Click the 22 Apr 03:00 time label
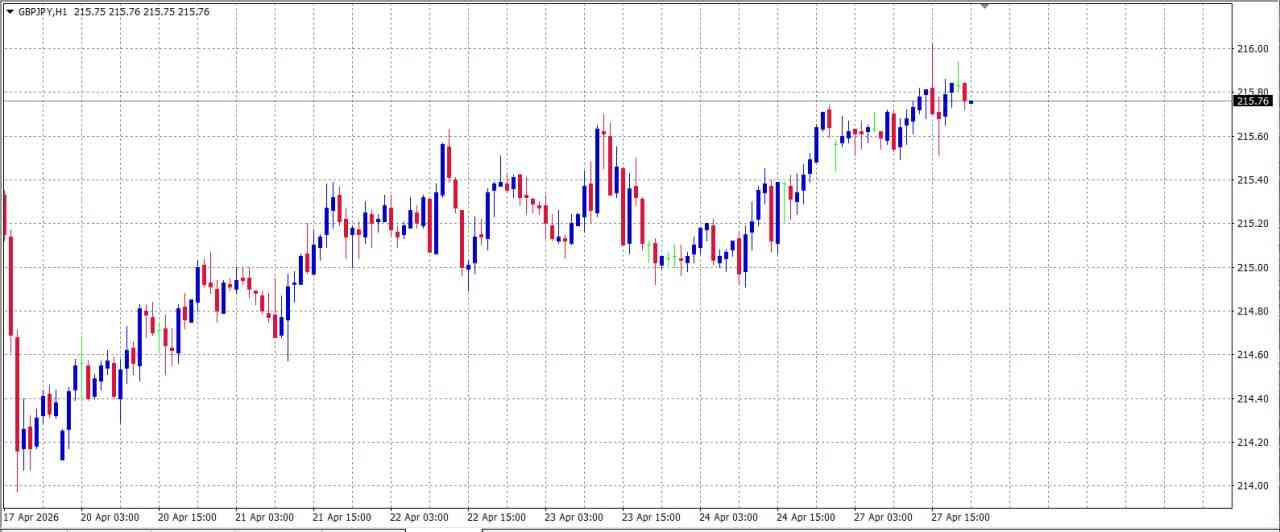Screen dimensions: 1280x532 click(x=419, y=518)
